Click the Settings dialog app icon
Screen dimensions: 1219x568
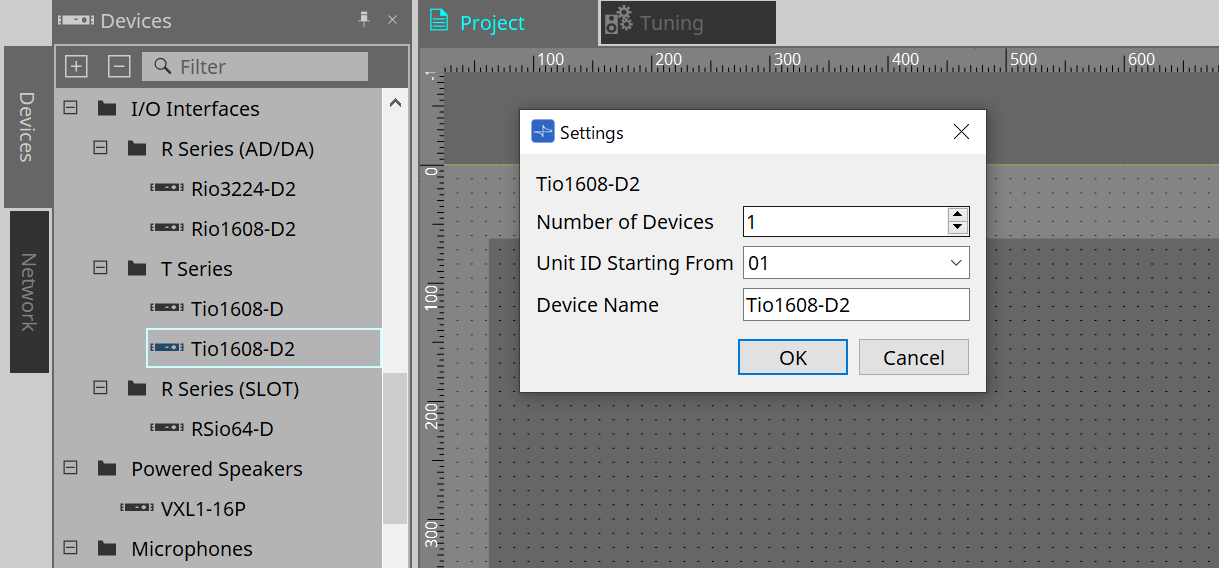click(x=543, y=132)
